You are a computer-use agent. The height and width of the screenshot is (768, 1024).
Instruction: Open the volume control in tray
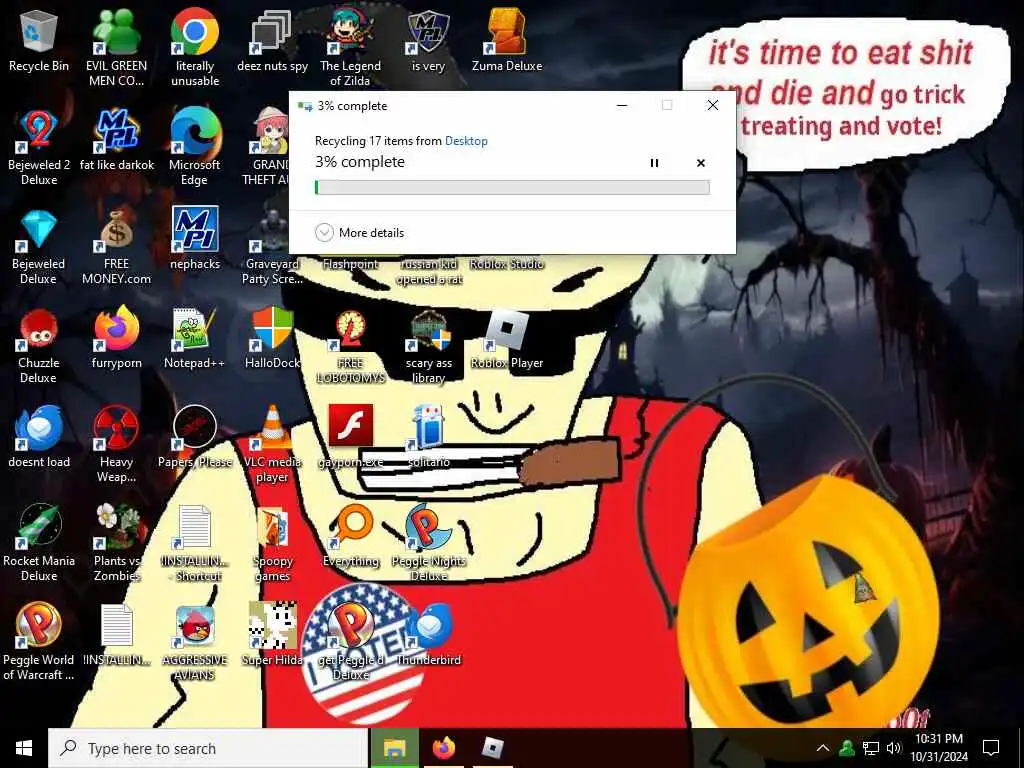(894, 748)
